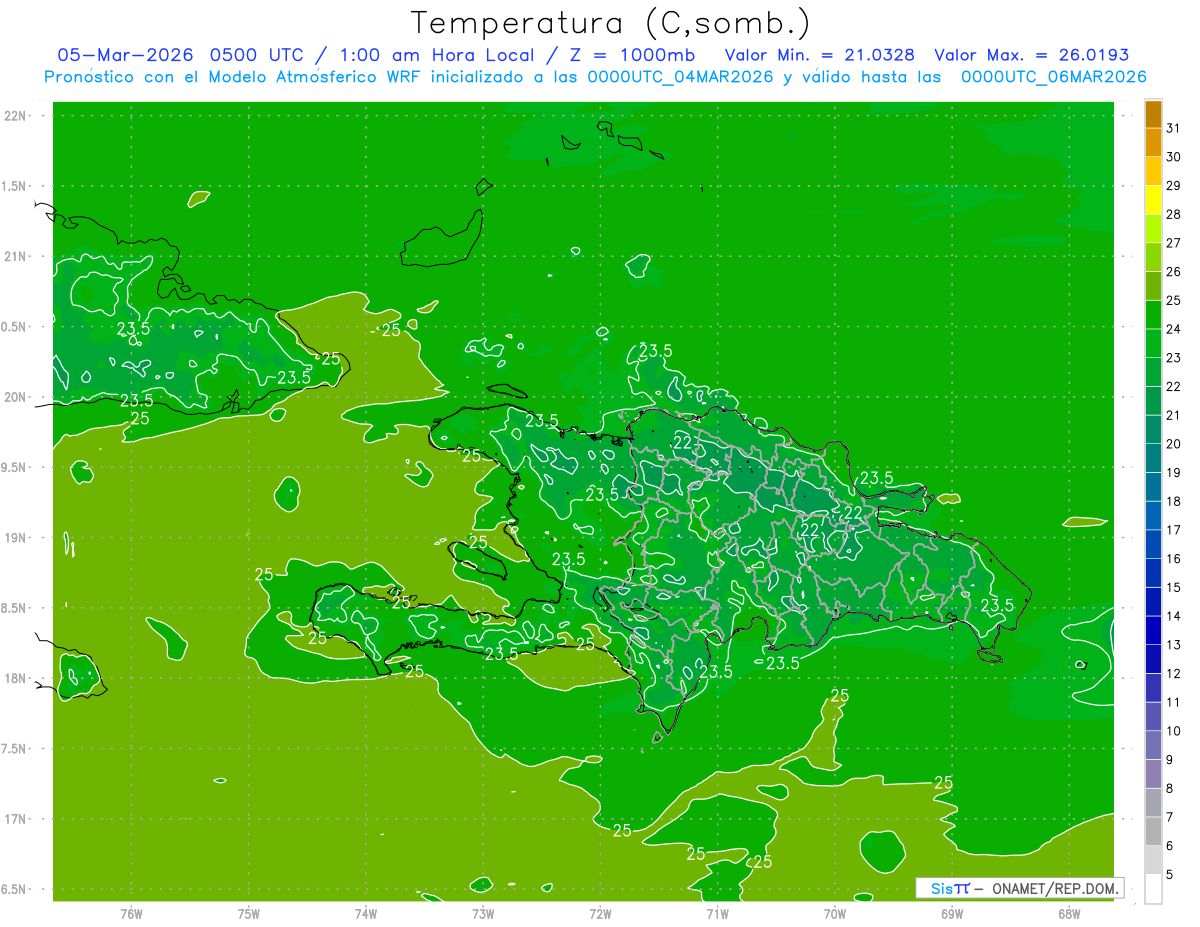Click the '24' label on the color scale

pos(1173,329)
